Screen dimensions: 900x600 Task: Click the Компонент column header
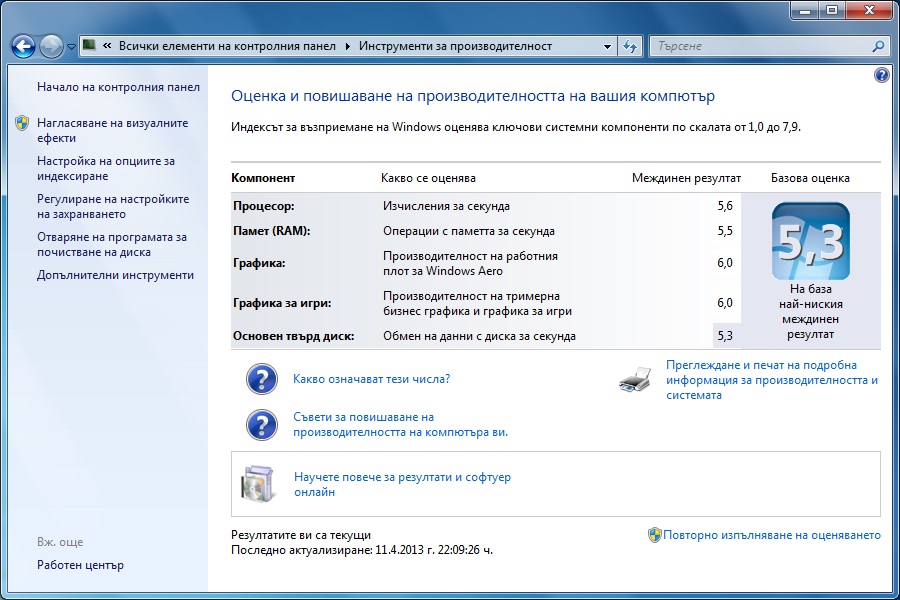point(263,179)
